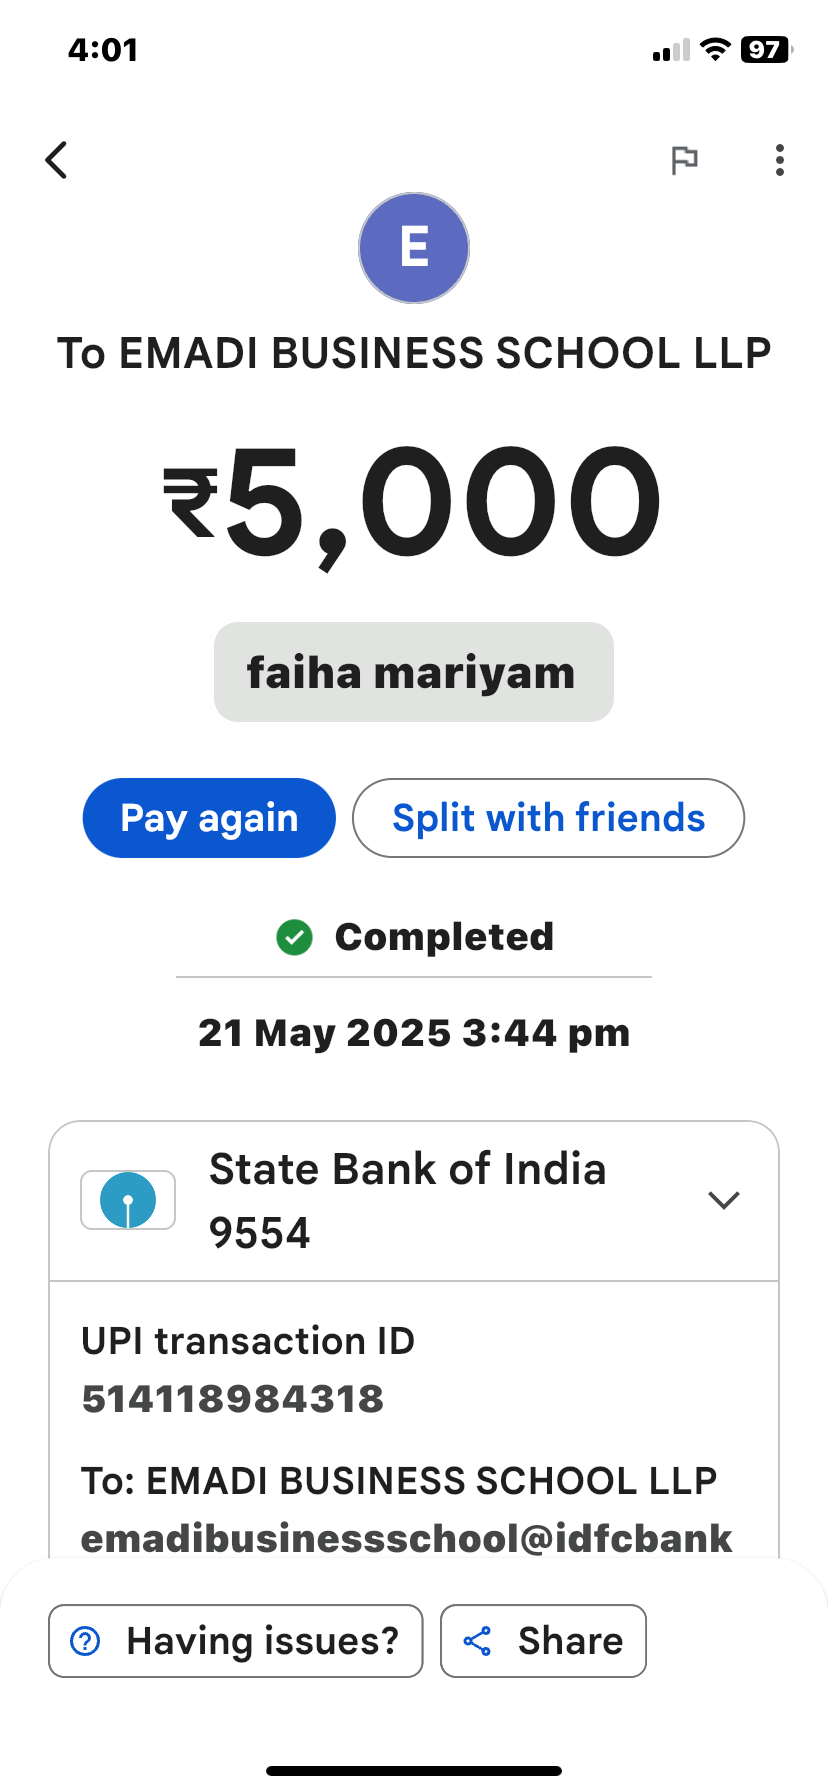828x1792 pixels.
Task: Tap the emadibusinessschool@idfcbank UPI address
Action: (406, 1538)
